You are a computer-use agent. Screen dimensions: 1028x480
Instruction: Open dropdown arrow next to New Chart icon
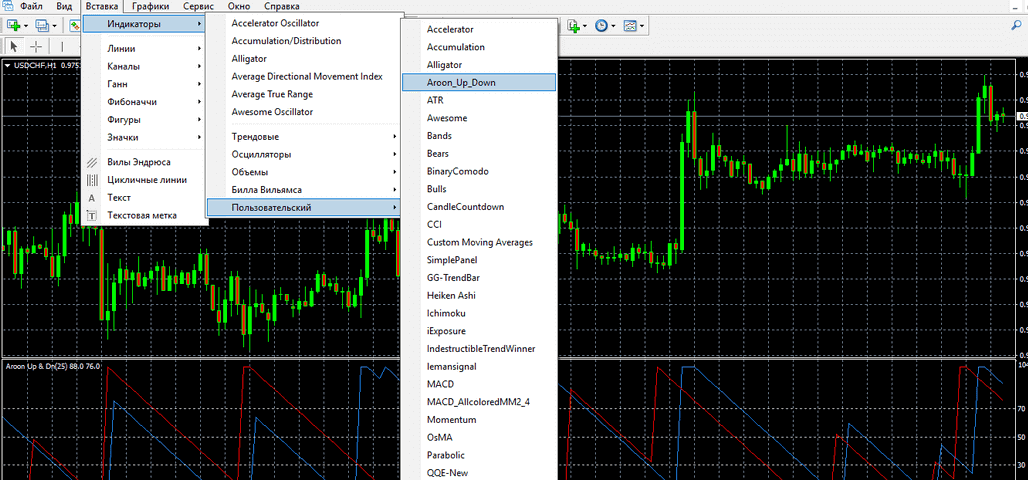coord(26,26)
